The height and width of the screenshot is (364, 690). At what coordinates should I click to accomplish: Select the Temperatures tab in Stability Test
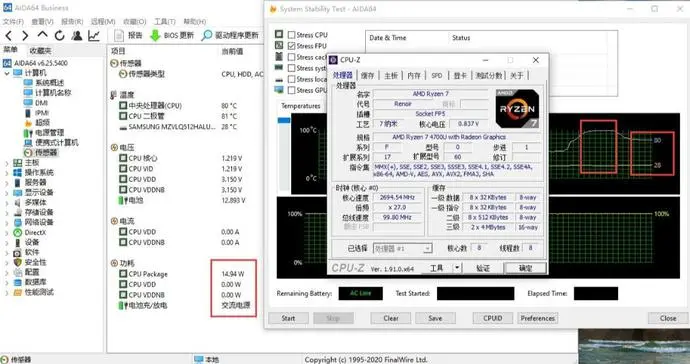click(301, 106)
